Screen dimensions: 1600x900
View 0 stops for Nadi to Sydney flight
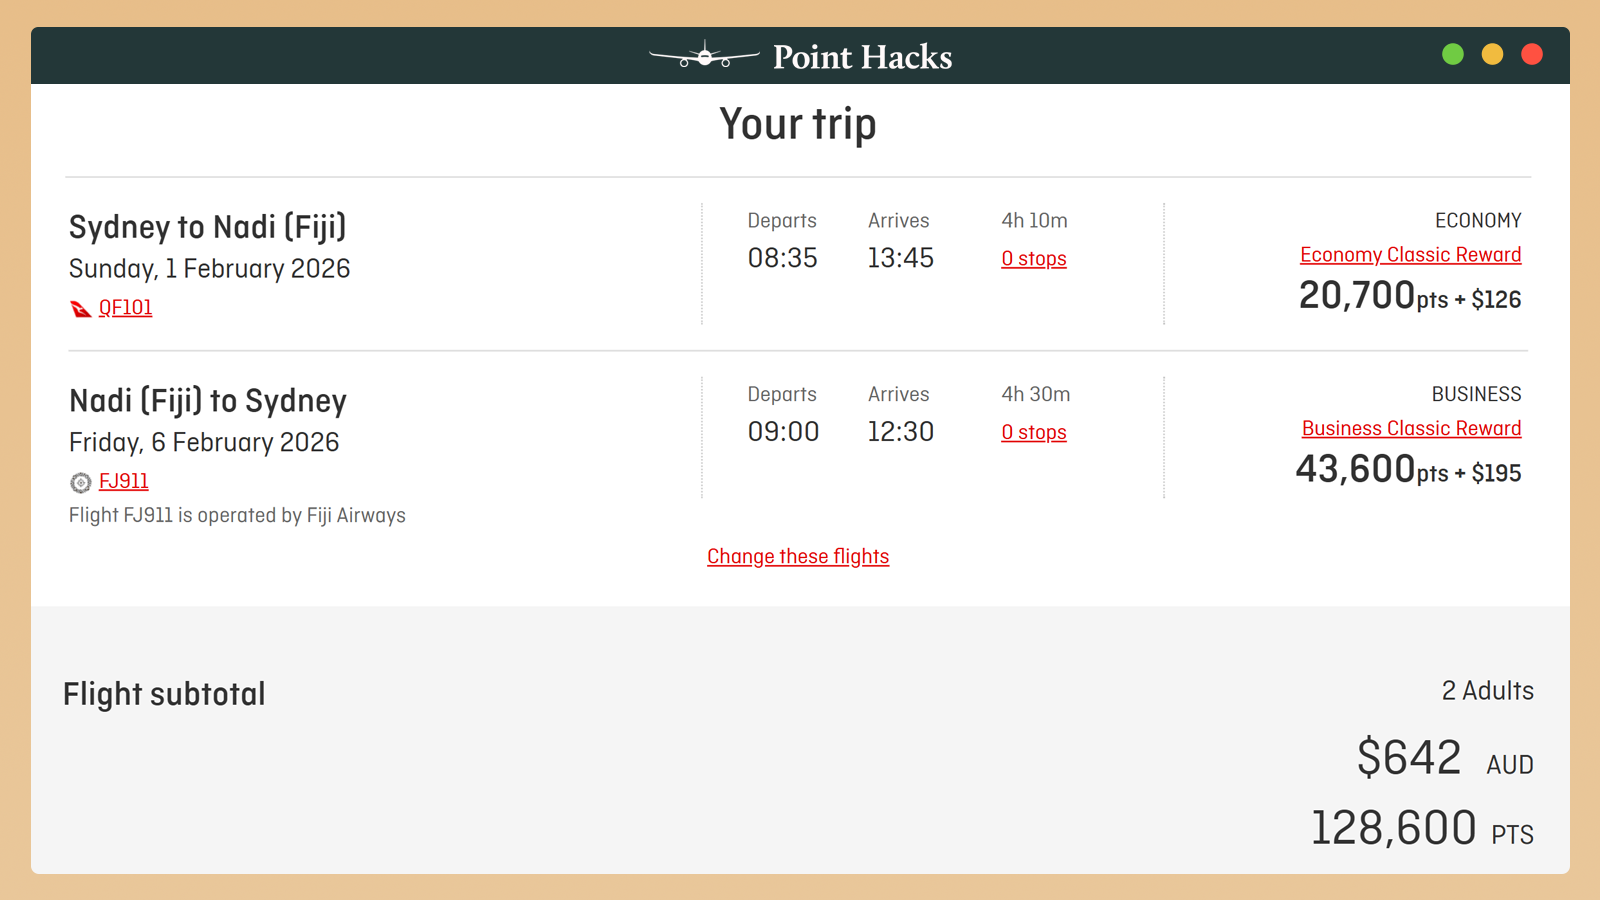click(1034, 433)
